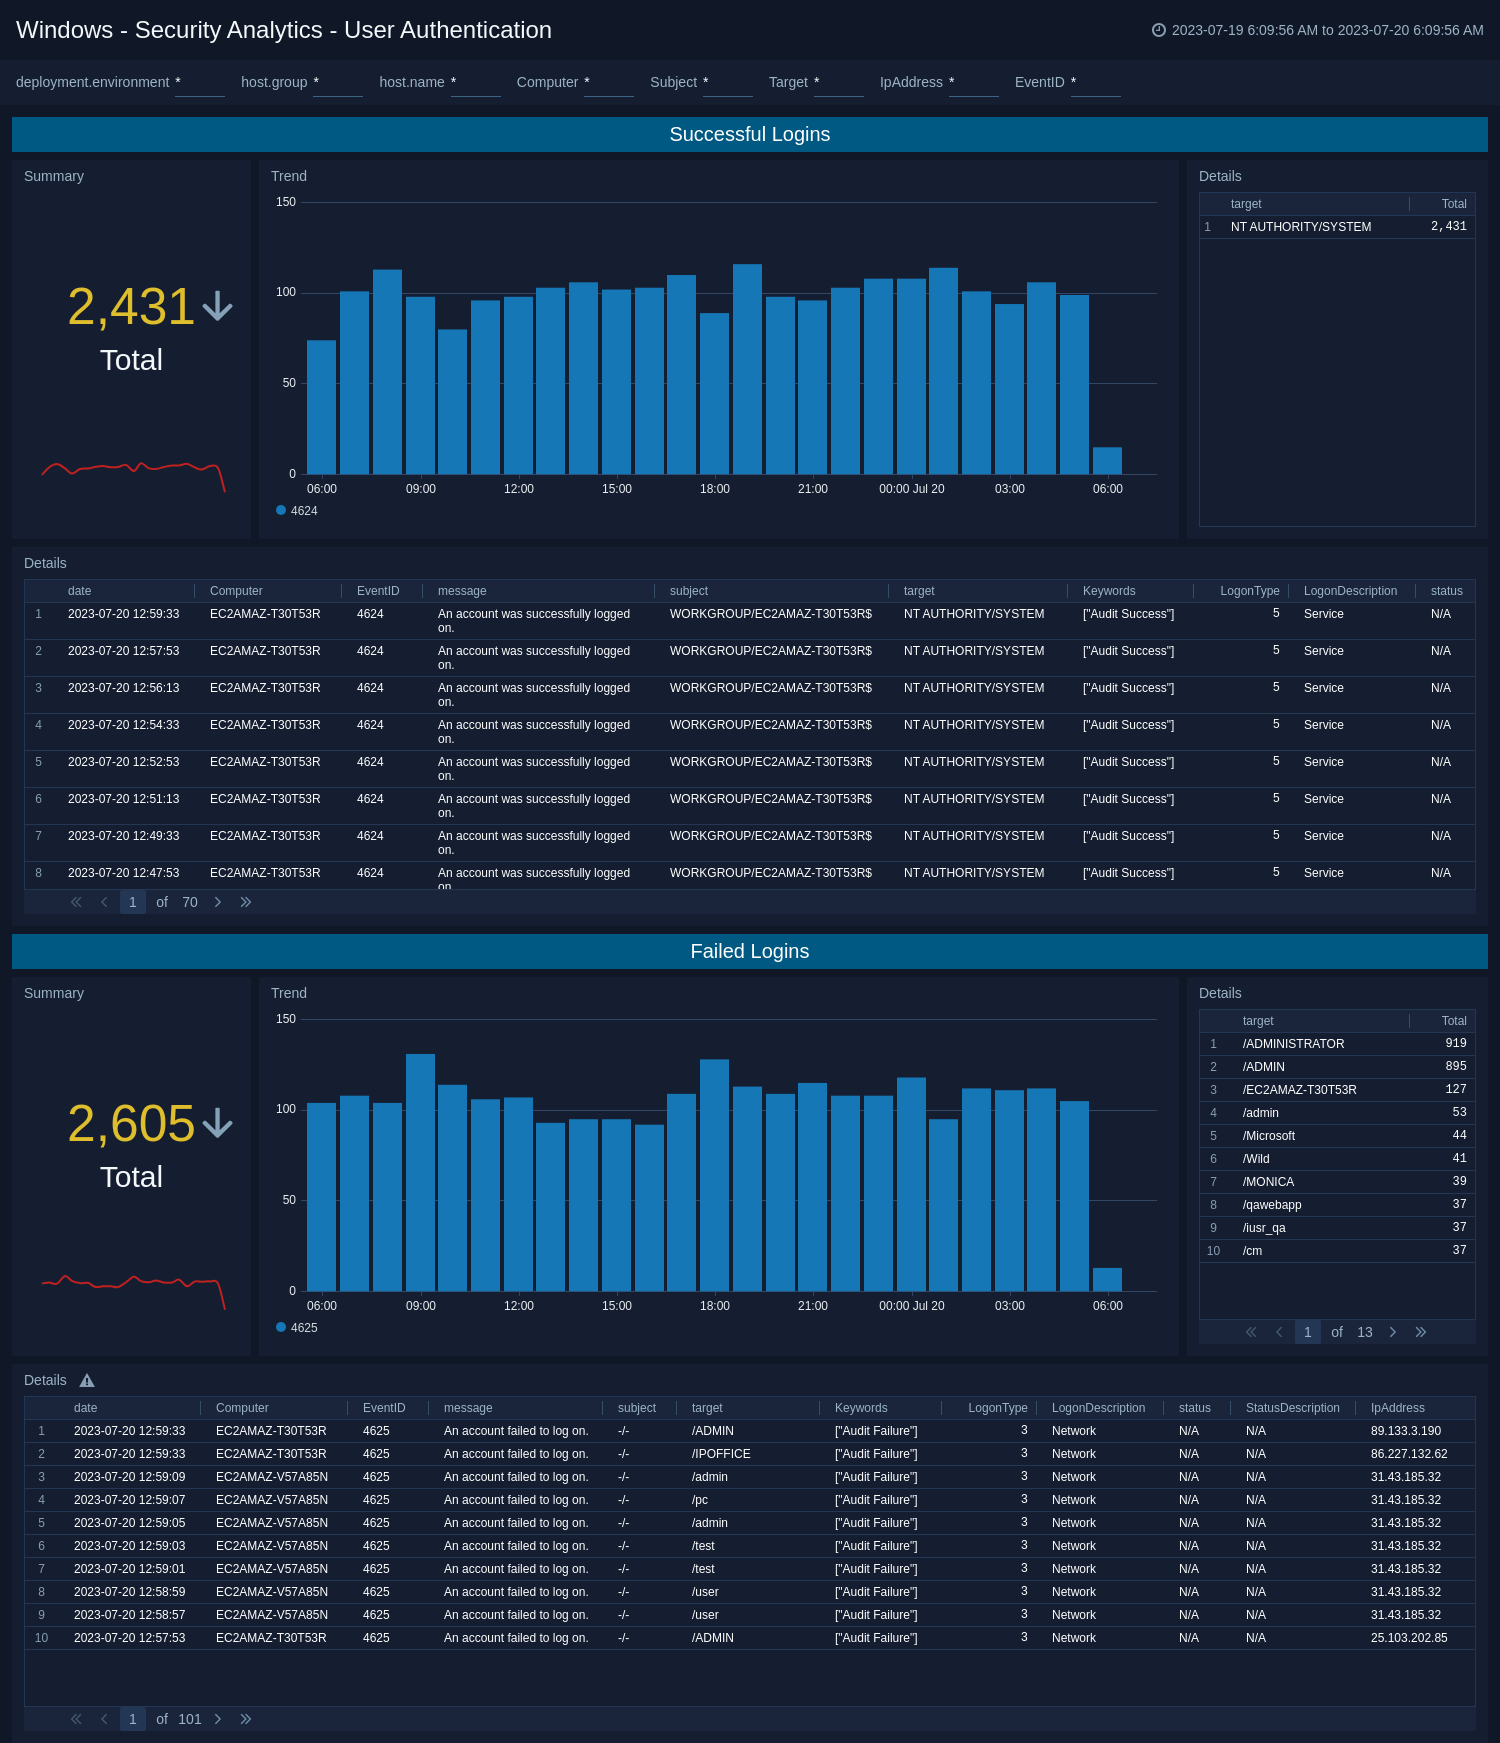The width and height of the screenshot is (1500, 1743).
Task: Click the Subject filter field
Action: pyautogui.click(x=728, y=83)
